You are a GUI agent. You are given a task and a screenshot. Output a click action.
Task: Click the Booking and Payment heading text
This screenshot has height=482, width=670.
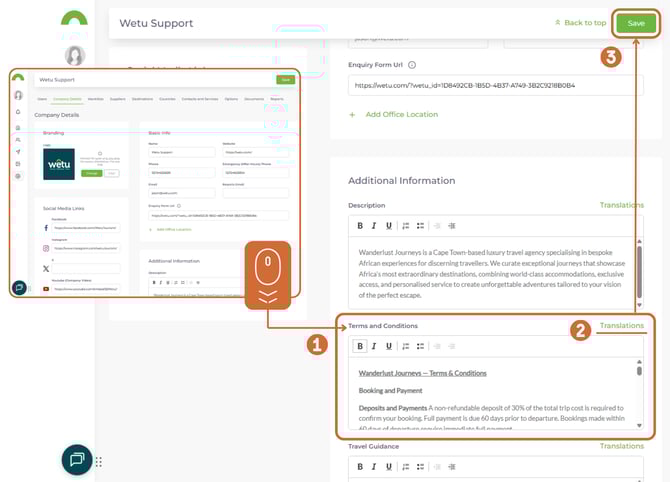[390, 391]
